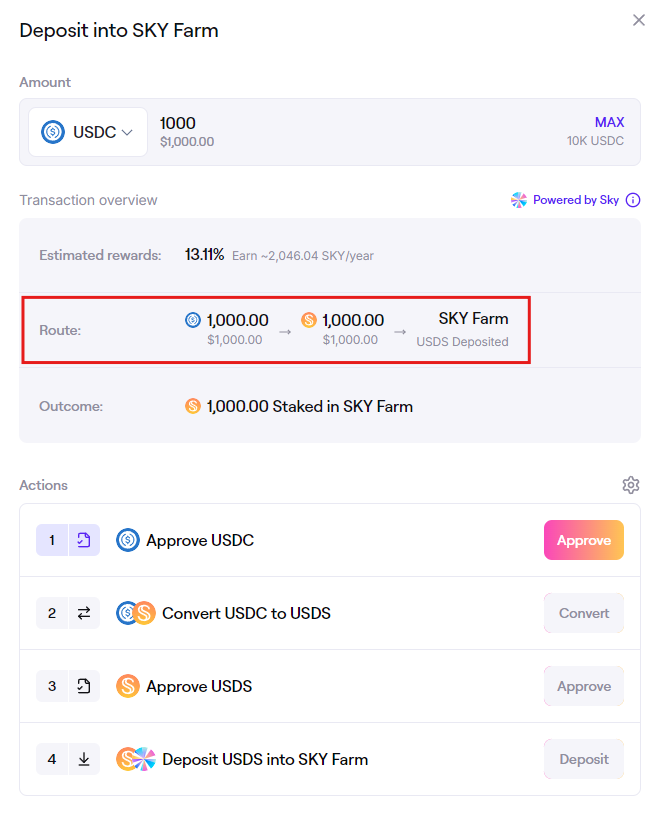Click the Sky logo in Powered by Sky

point(519,200)
